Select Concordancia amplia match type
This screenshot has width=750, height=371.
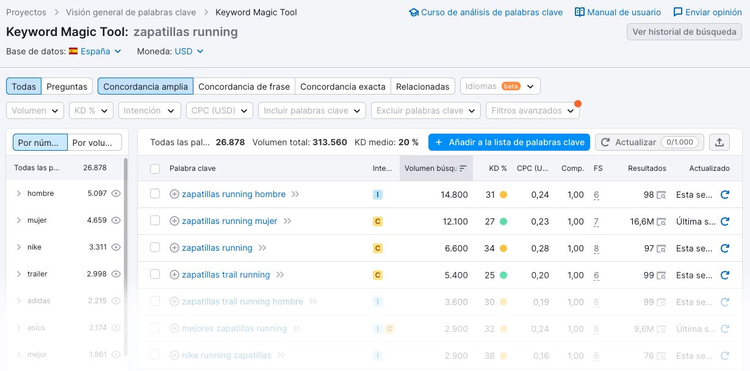145,87
